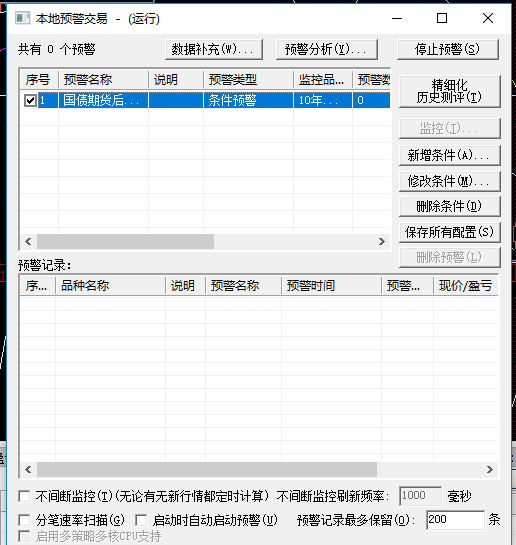Minimize the 本地预警交易 window
Screen dimensions: 516x545
coord(397,18)
